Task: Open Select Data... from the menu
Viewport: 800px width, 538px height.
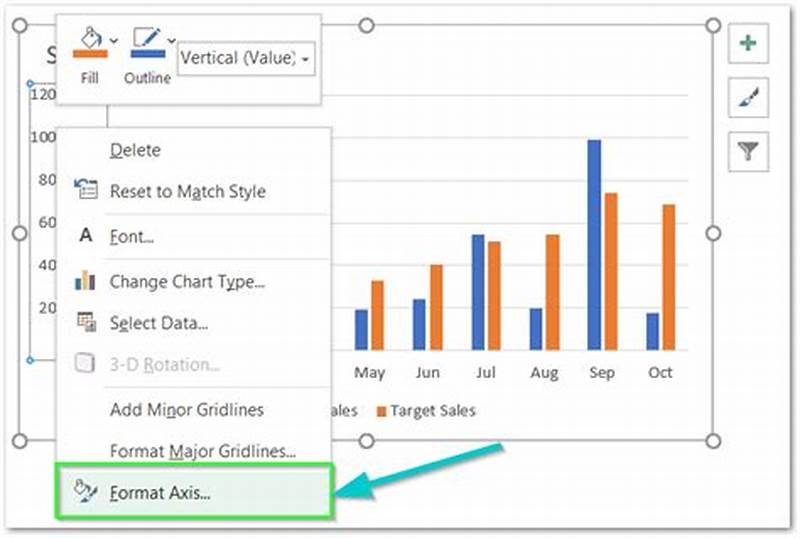Action: coord(194,323)
